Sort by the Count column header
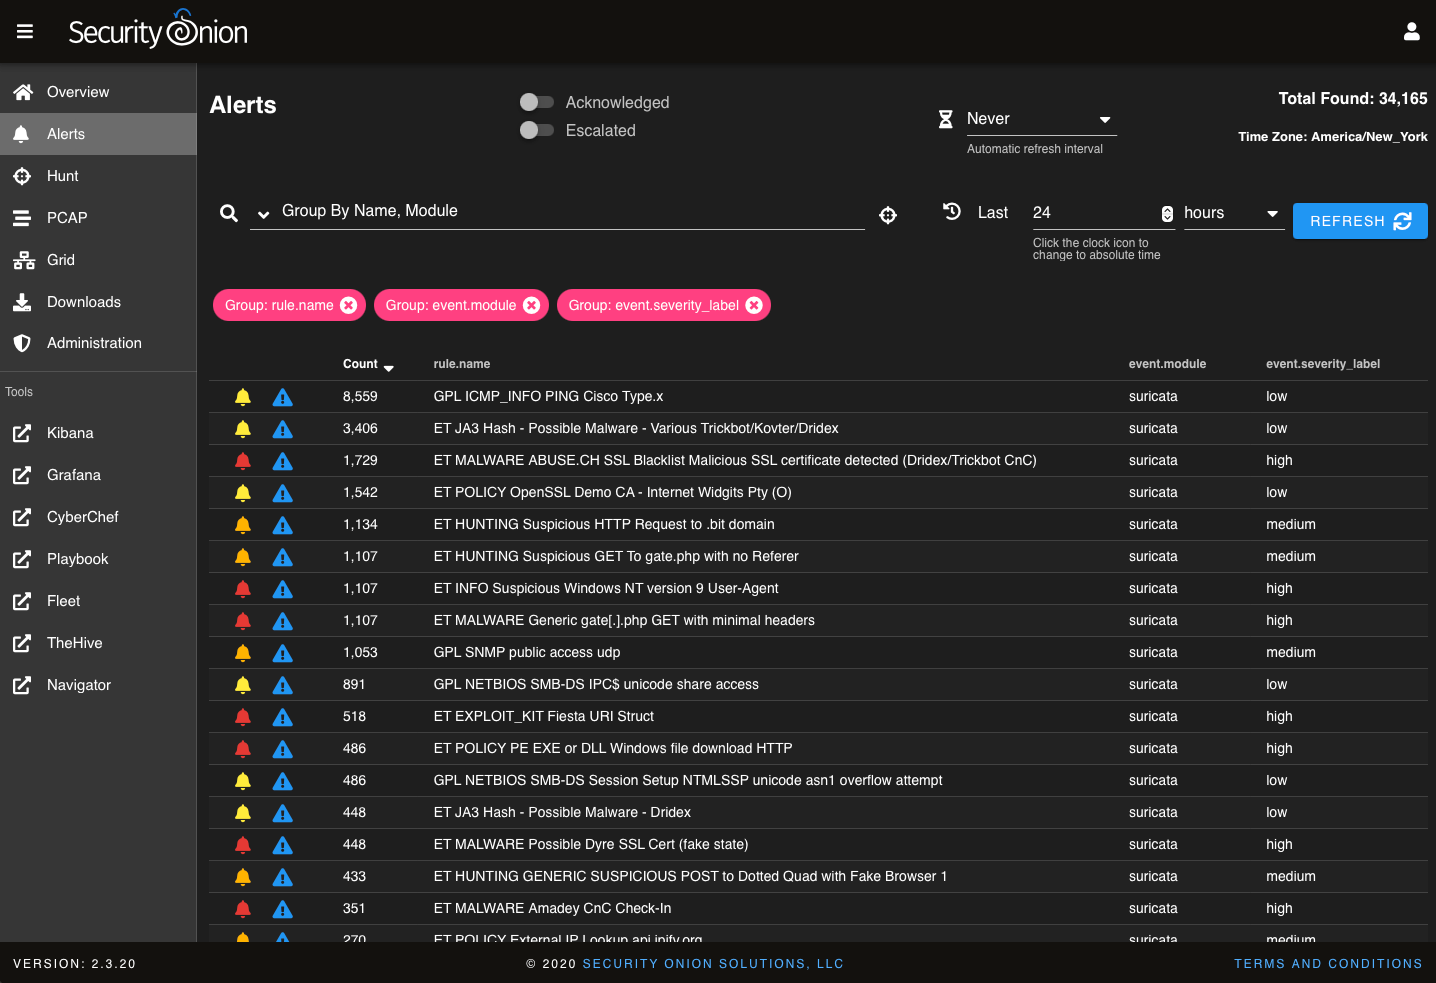This screenshot has width=1436, height=983. coord(361,364)
